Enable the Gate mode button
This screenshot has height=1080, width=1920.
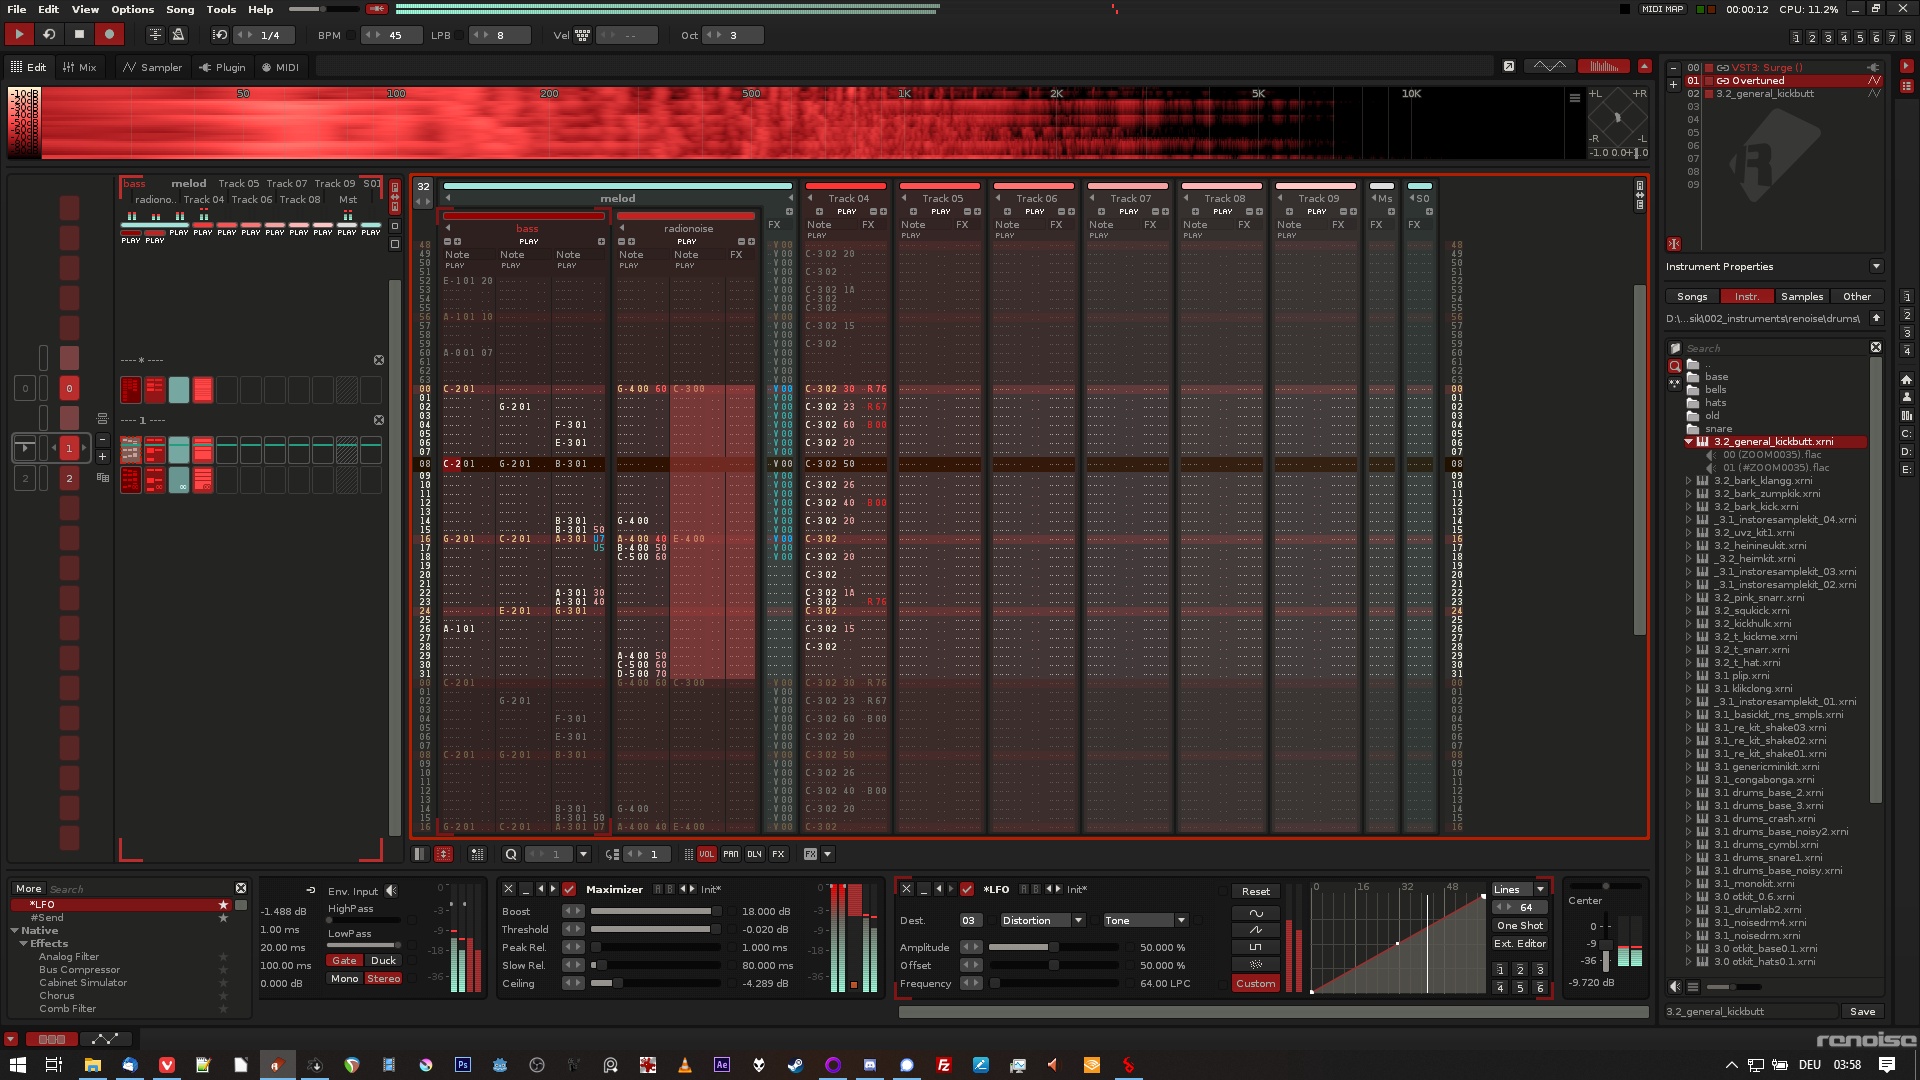coord(344,960)
